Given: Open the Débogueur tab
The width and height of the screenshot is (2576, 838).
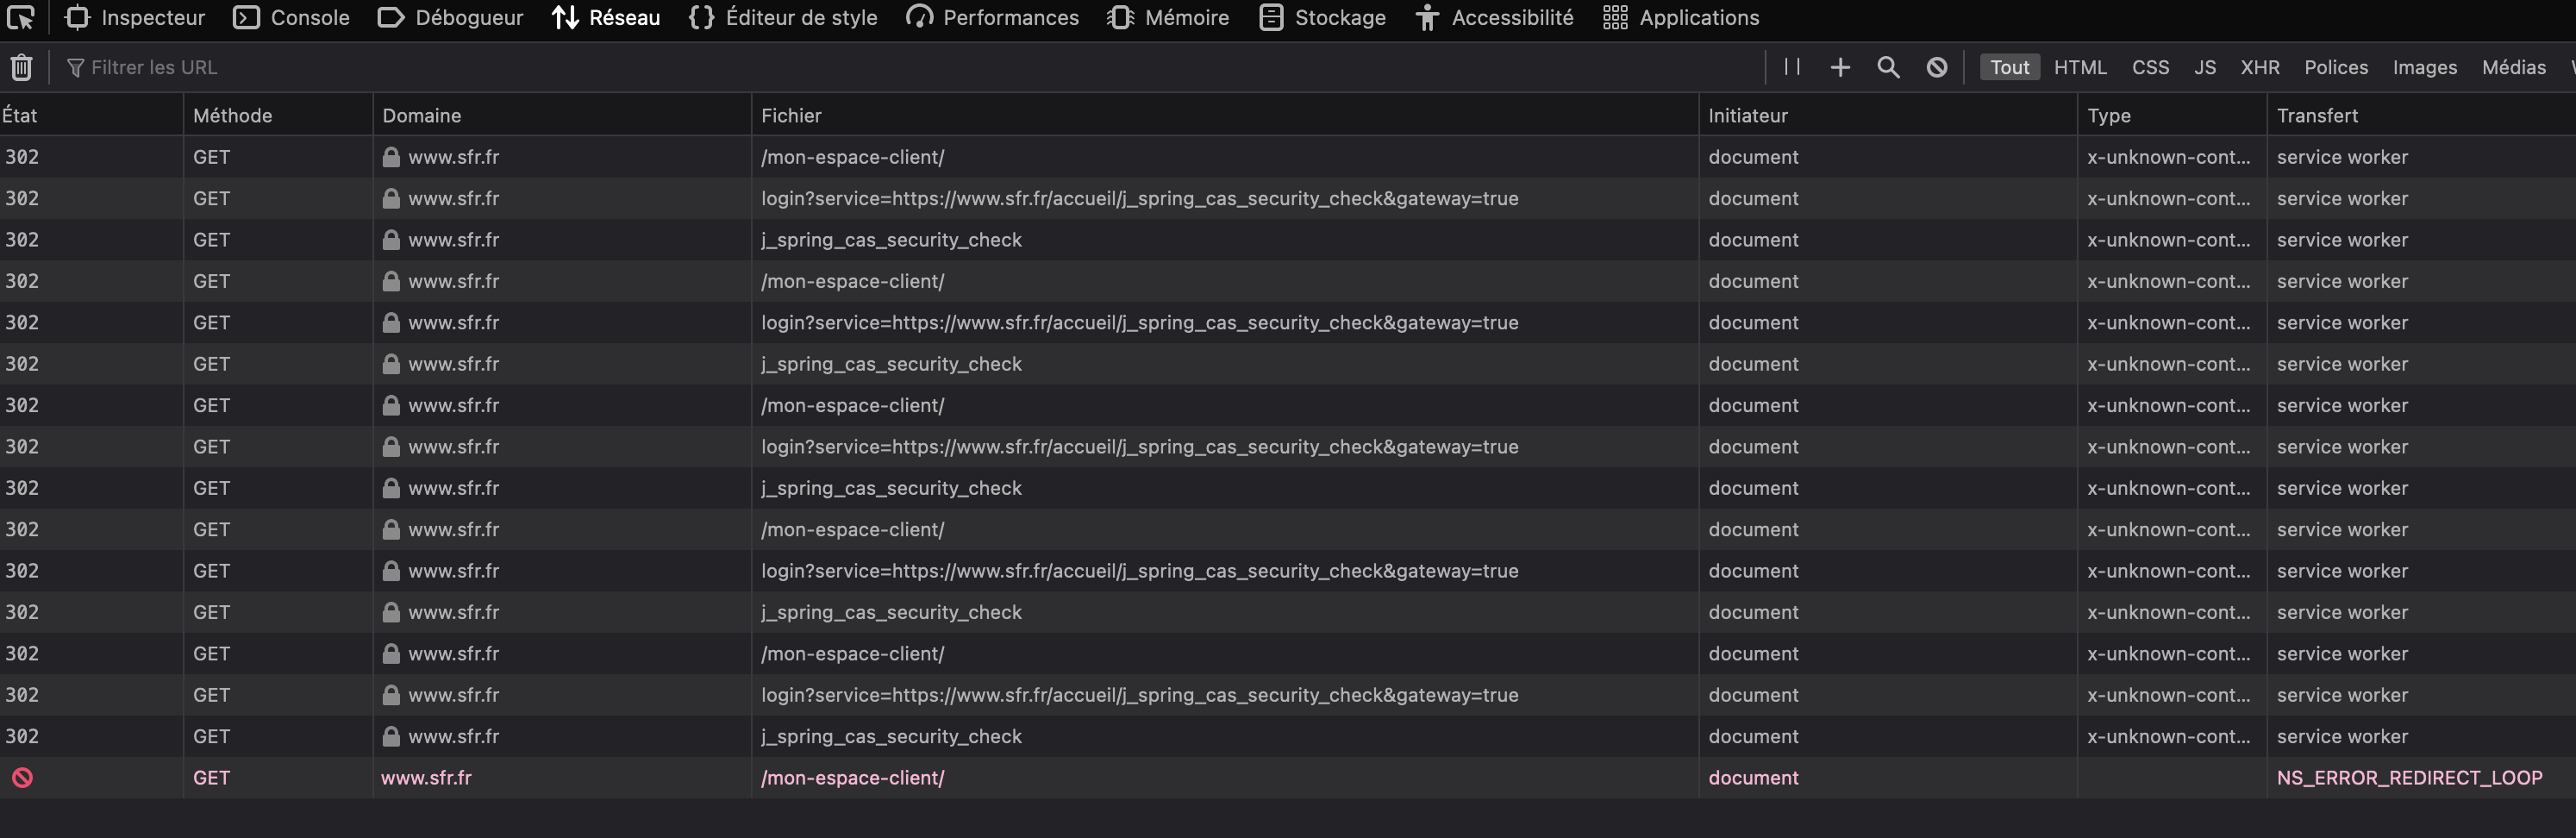Looking at the screenshot, I should (450, 17).
